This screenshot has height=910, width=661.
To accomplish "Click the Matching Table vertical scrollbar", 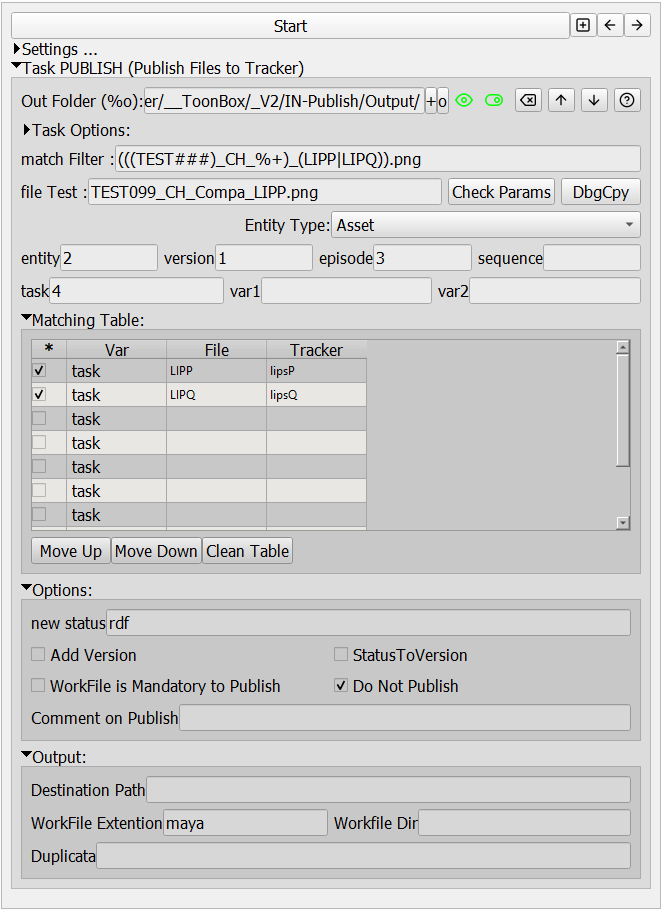I will click(623, 410).
